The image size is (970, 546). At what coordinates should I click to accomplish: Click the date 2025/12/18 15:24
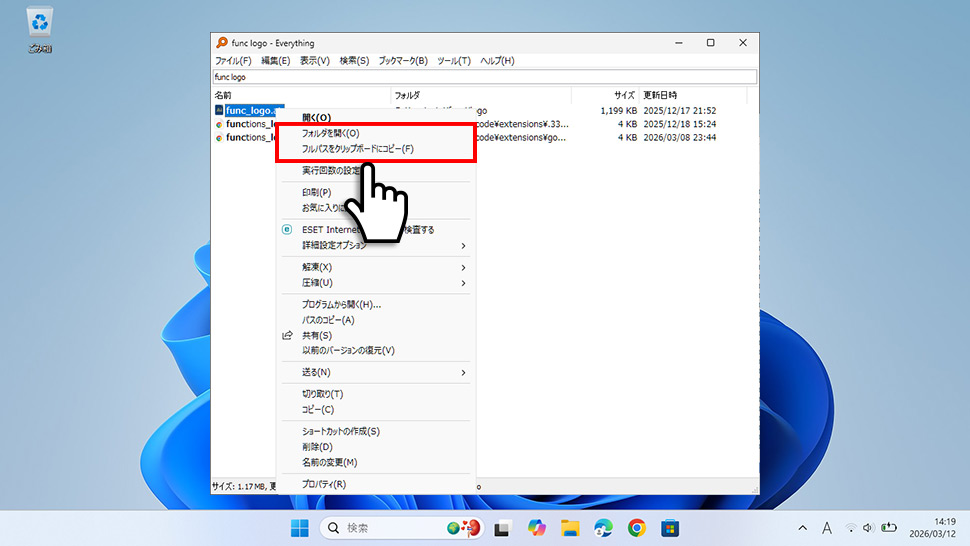click(679, 124)
